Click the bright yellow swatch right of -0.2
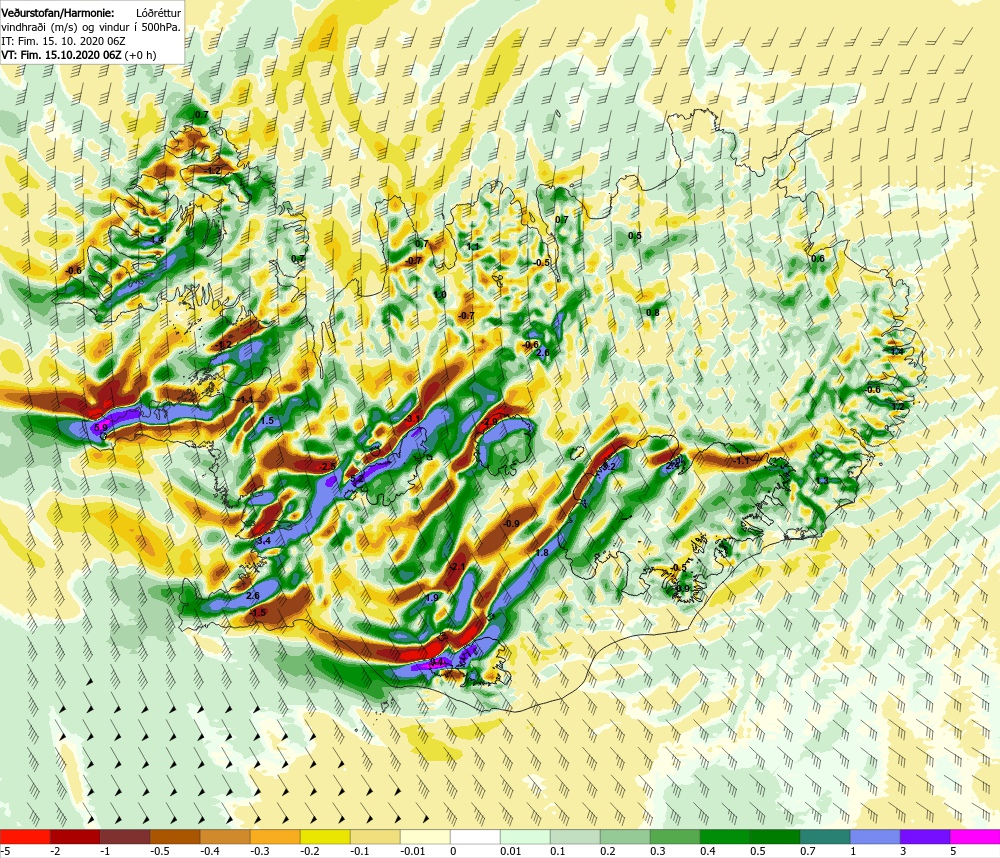Image resolution: width=1000 pixels, height=858 pixels. (325, 836)
